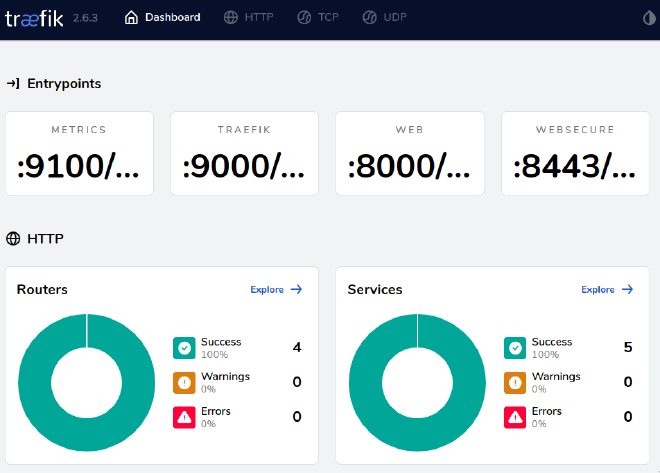This screenshot has width=660, height=473.
Task: Click Services Success count 5
Action: (x=628, y=347)
